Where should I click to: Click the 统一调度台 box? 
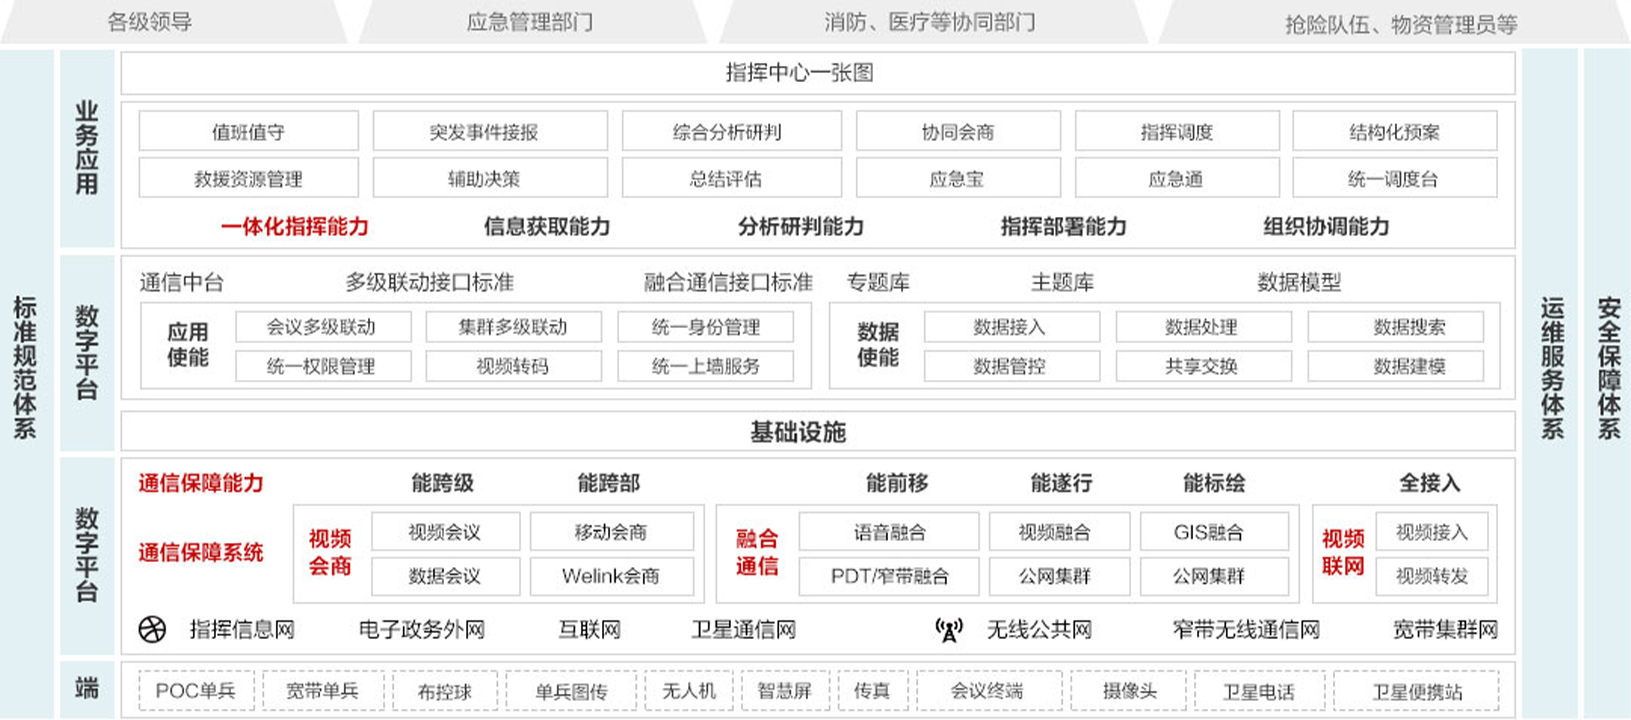[x=1395, y=178]
